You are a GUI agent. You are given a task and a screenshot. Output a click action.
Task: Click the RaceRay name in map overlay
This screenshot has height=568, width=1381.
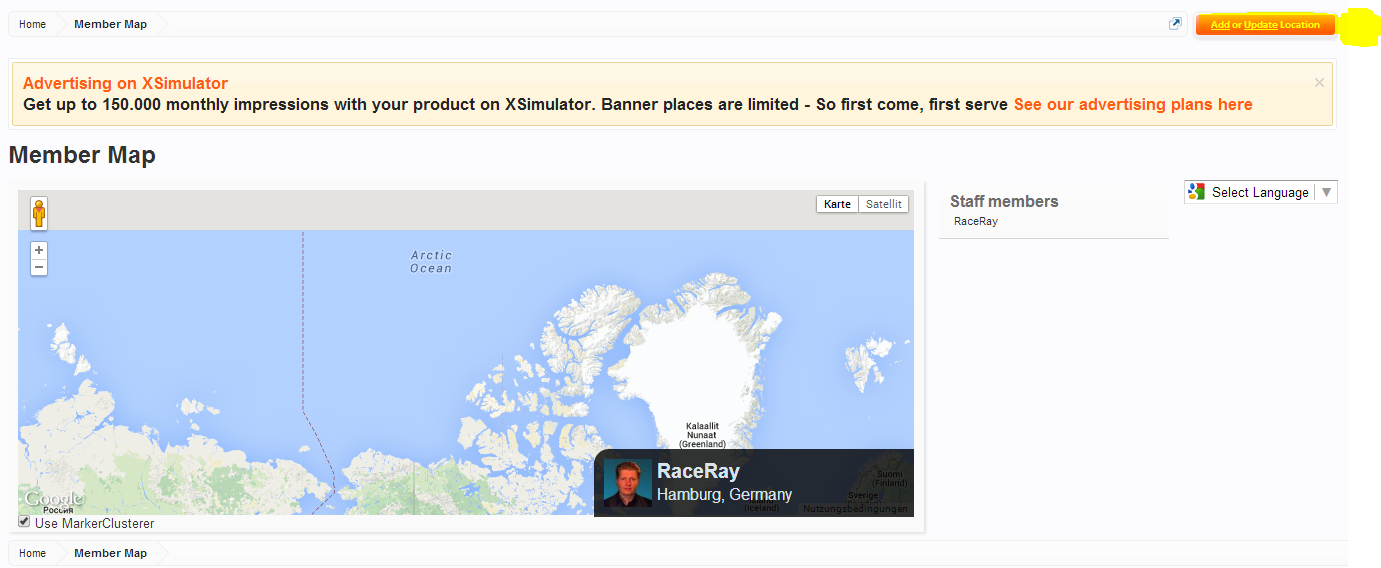click(698, 472)
